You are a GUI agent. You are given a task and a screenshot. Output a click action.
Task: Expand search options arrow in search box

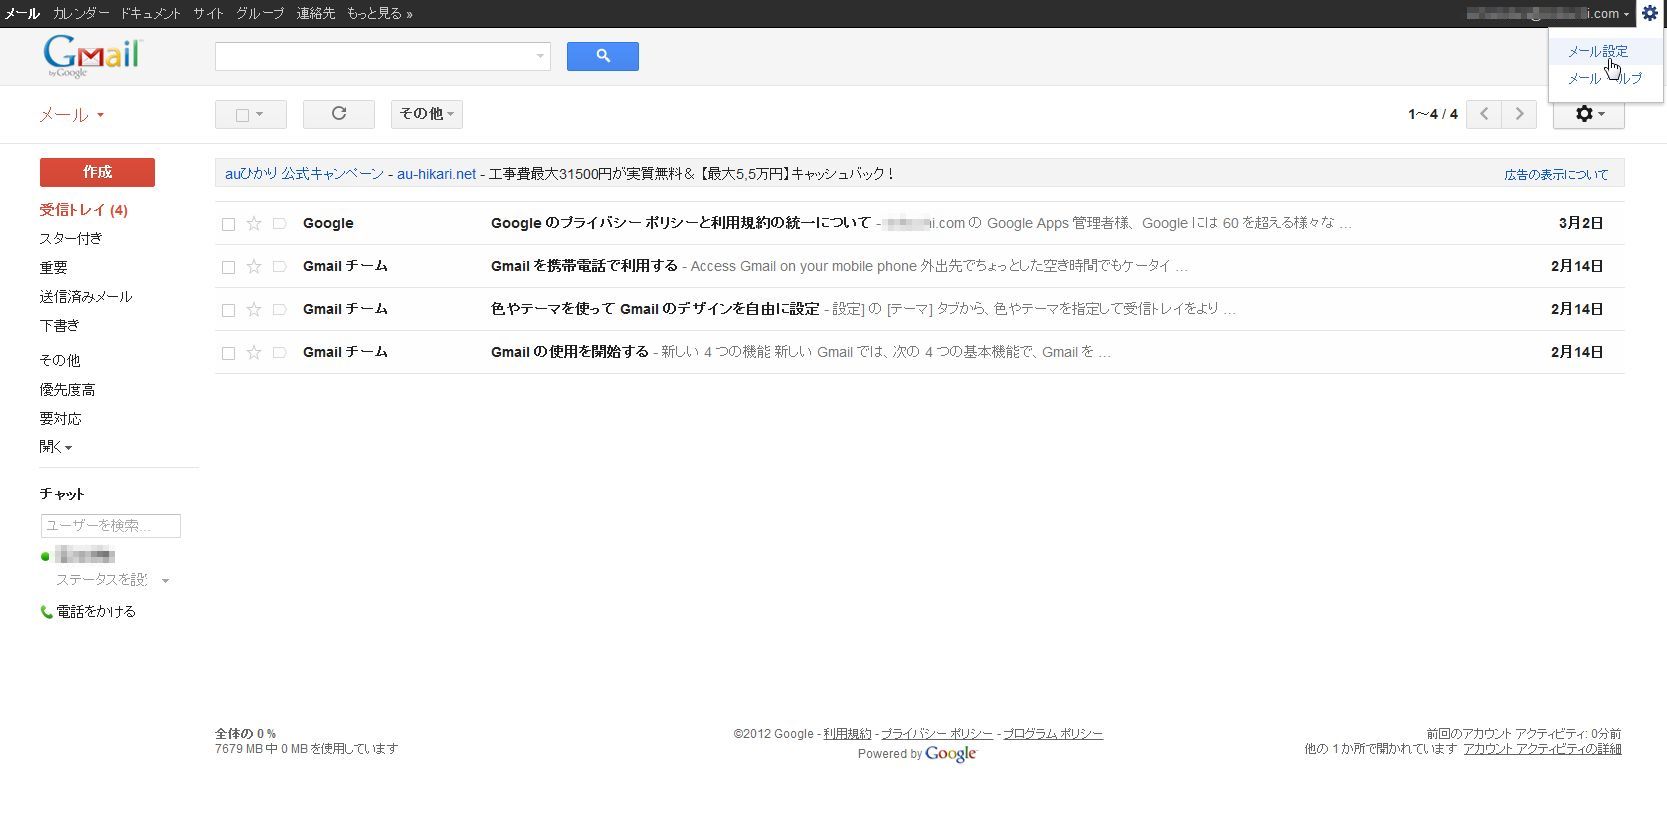pos(540,56)
